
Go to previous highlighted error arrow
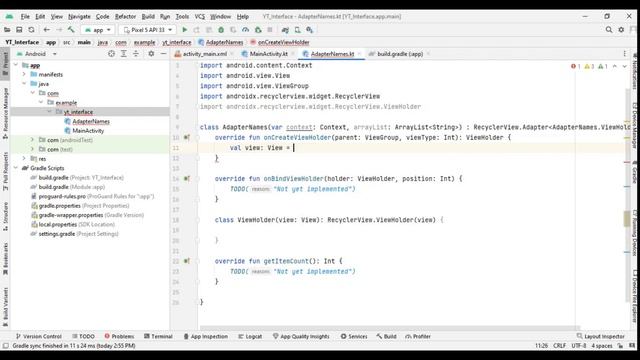(x=615, y=66)
